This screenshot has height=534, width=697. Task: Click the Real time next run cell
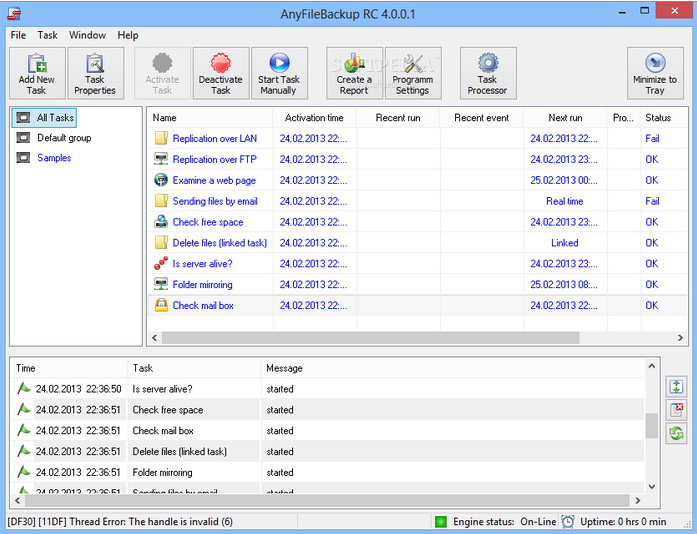click(x=565, y=201)
